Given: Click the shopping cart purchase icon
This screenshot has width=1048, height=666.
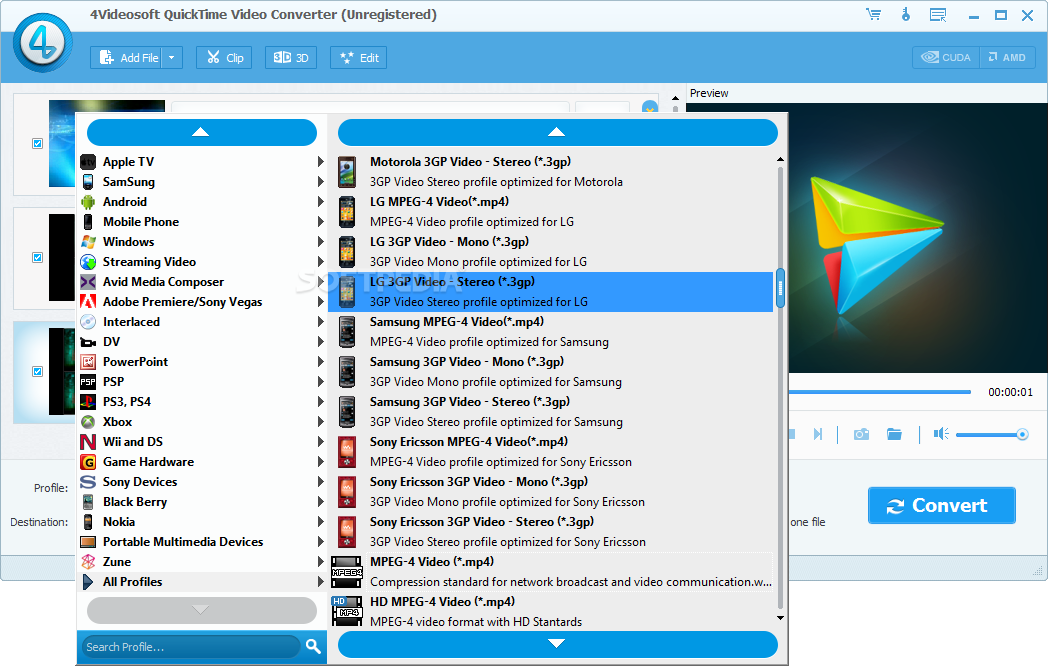Looking at the screenshot, I should [x=874, y=14].
